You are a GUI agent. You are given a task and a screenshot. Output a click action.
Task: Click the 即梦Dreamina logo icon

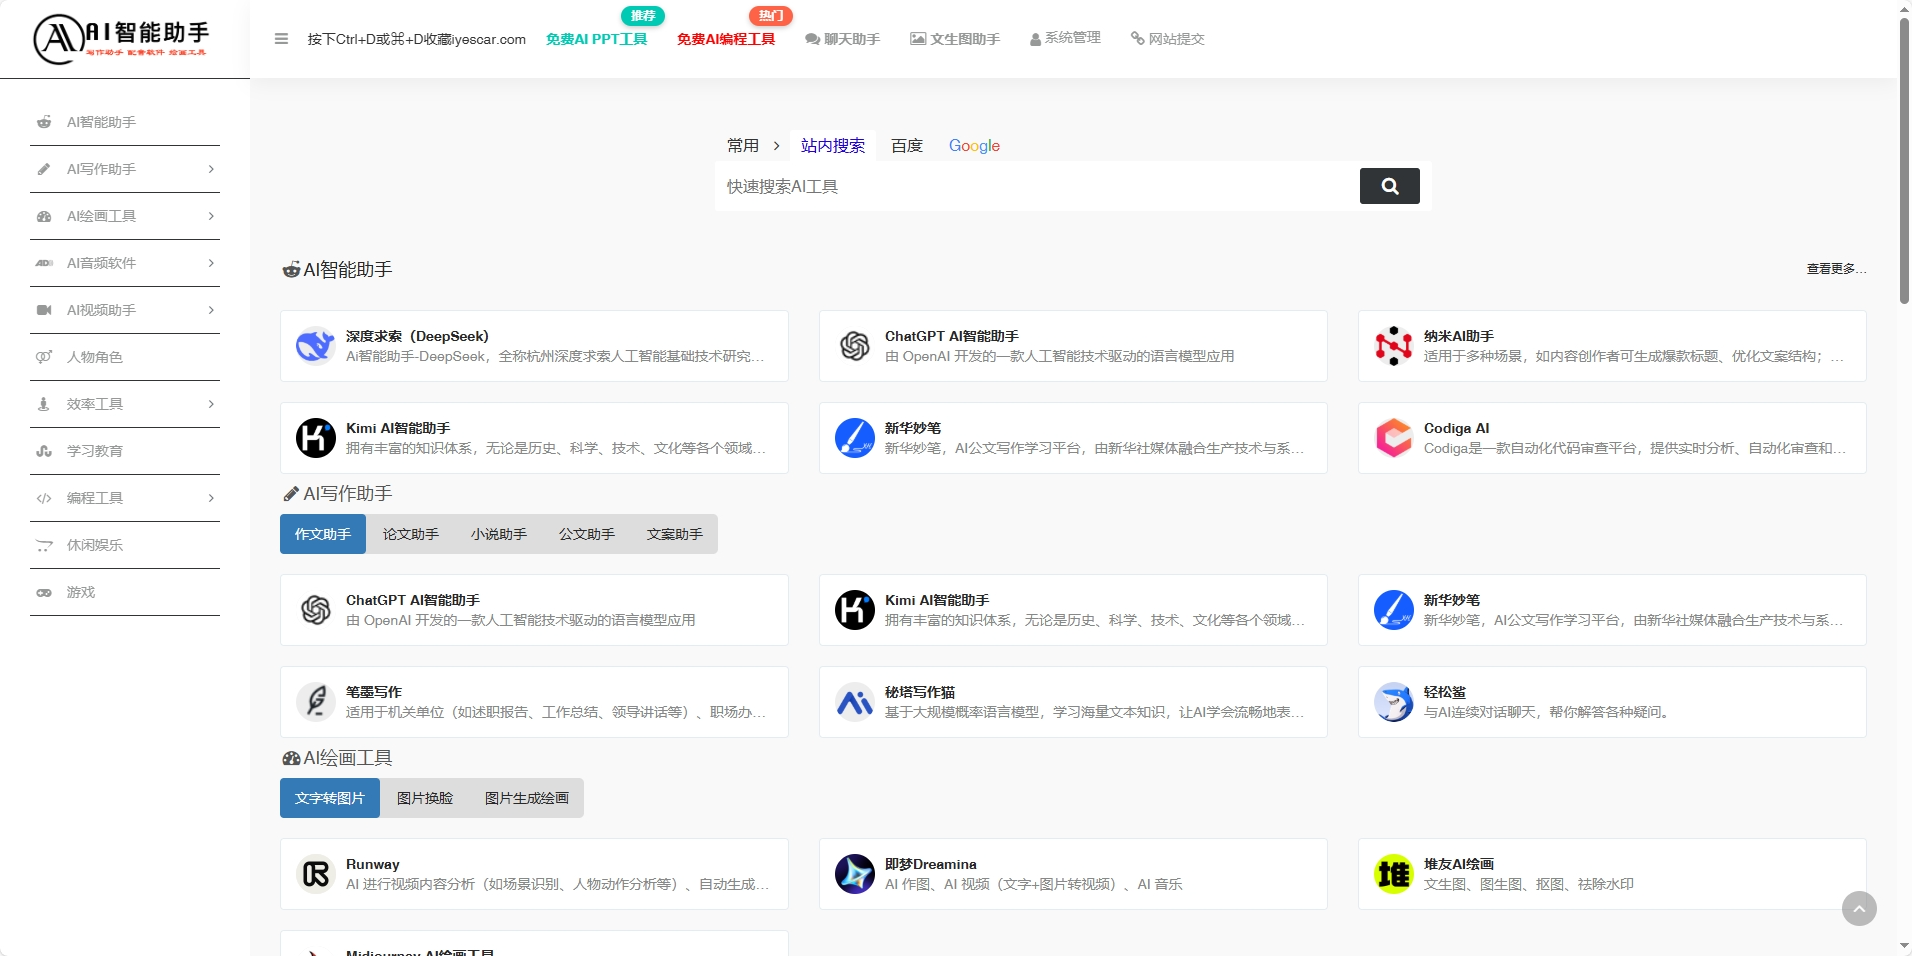coord(854,874)
